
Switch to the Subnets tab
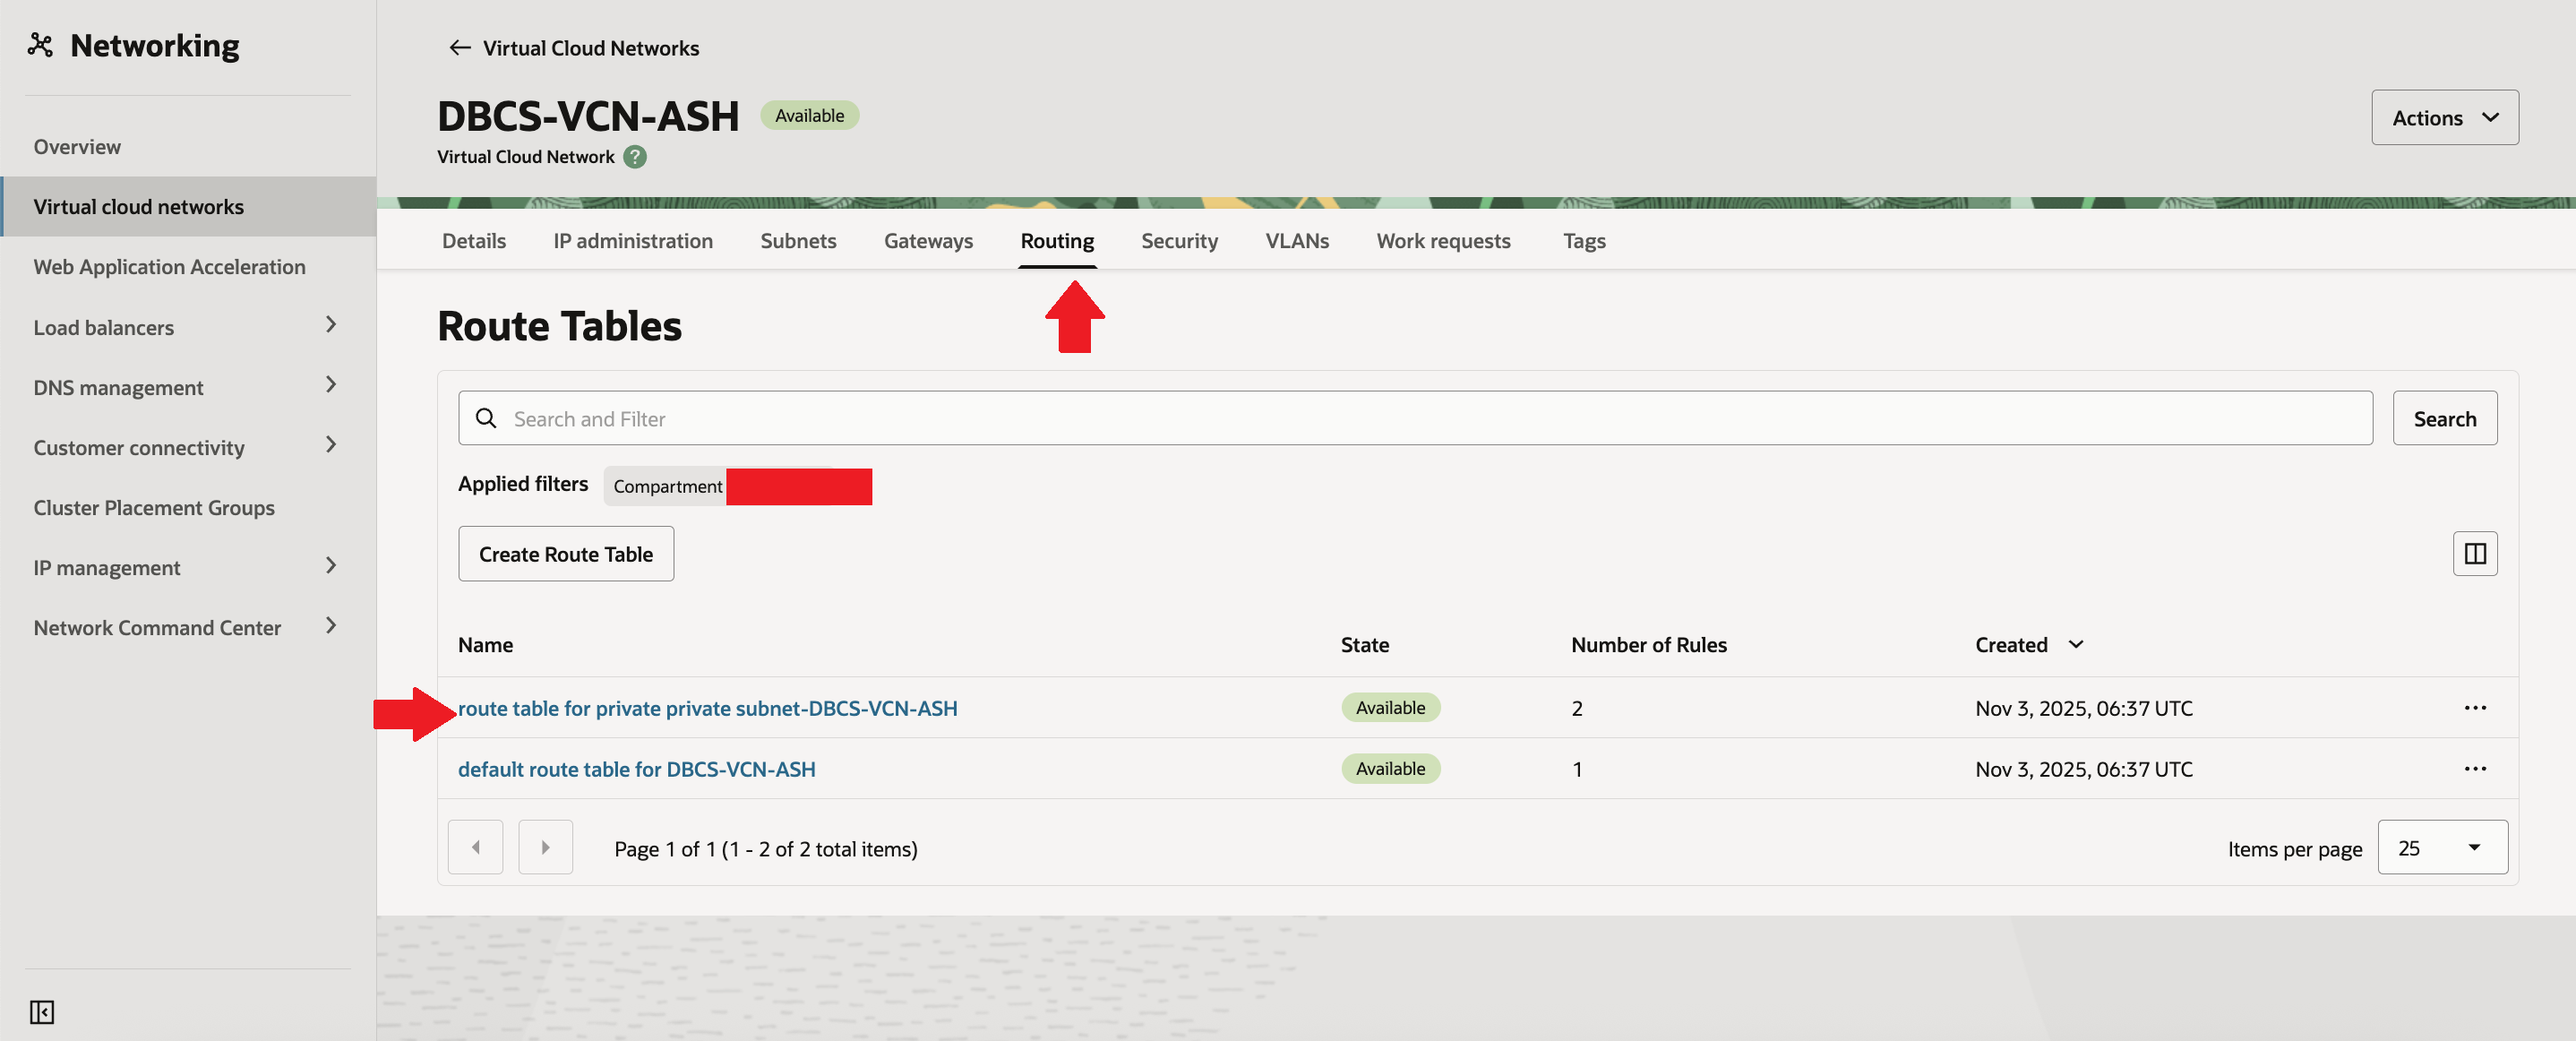coord(797,241)
